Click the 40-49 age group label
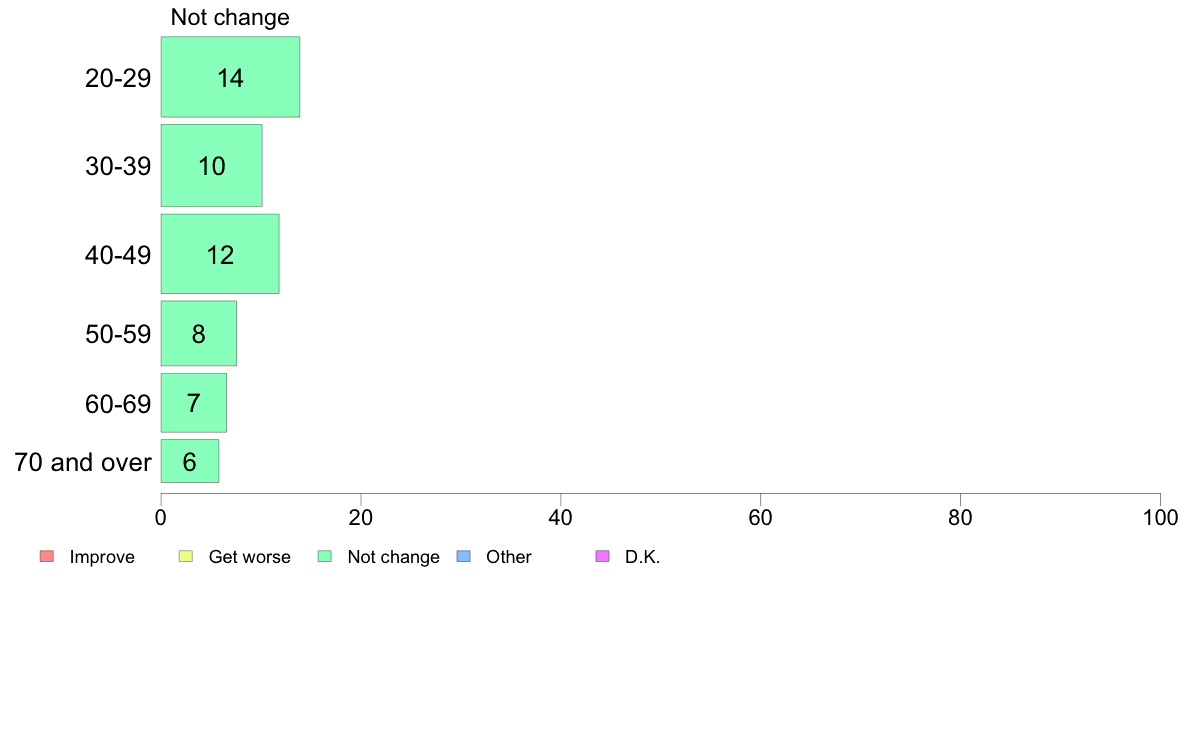1188x736 pixels. (118, 255)
